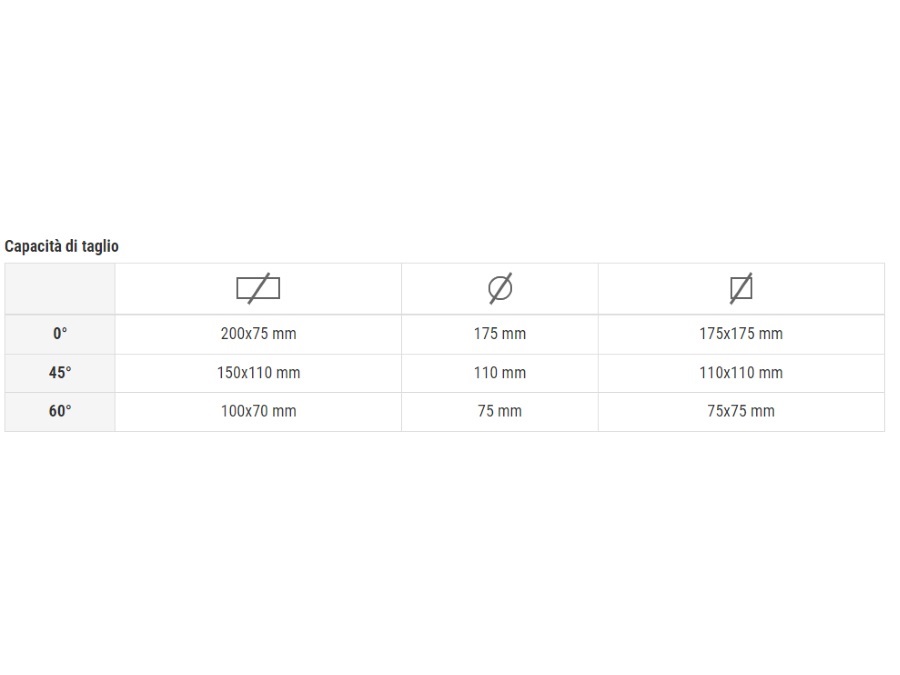Select the 45° row header
900x675 pixels.
pyautogui.click(x=60, y=373)
